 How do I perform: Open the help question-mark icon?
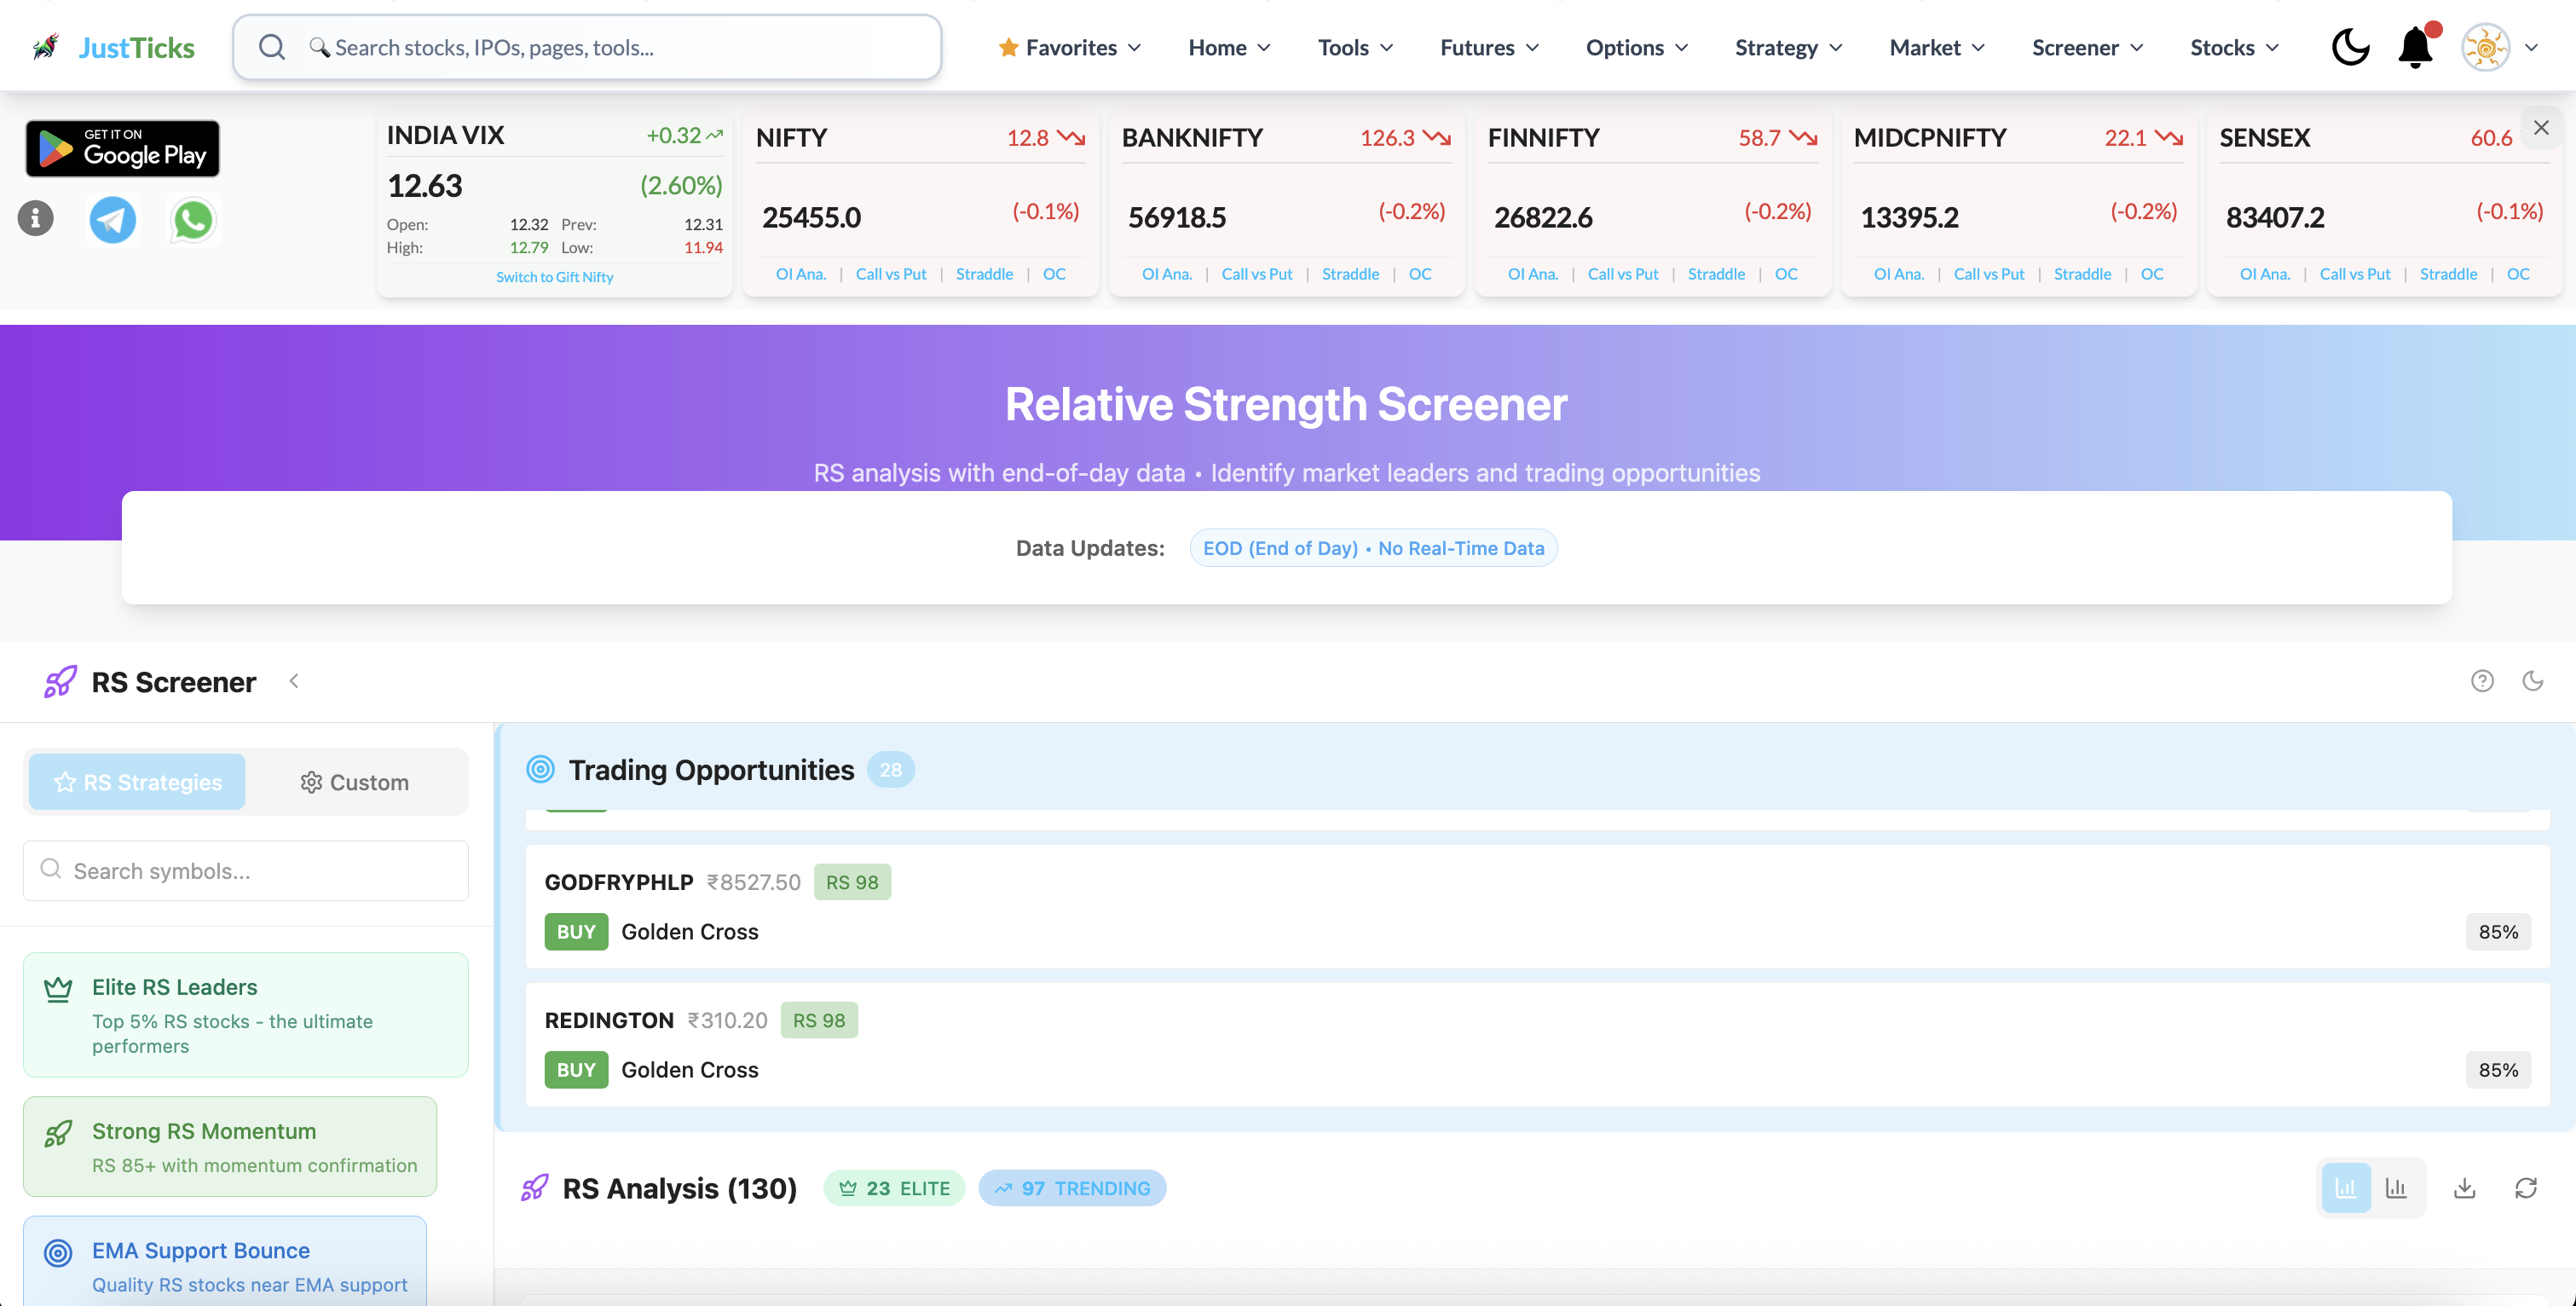click(2482, 681)
